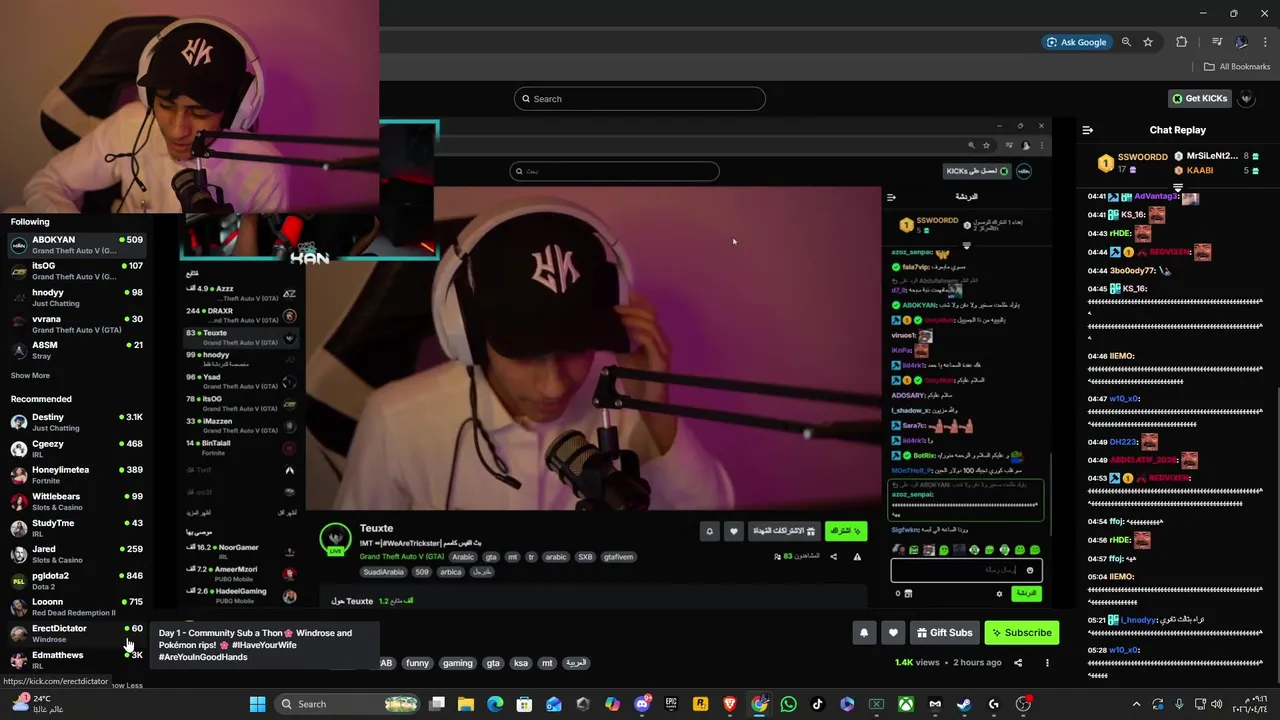
Task: Click the KAABI gifter entry
Action: pyautogui.click(x=1216, y=170)
